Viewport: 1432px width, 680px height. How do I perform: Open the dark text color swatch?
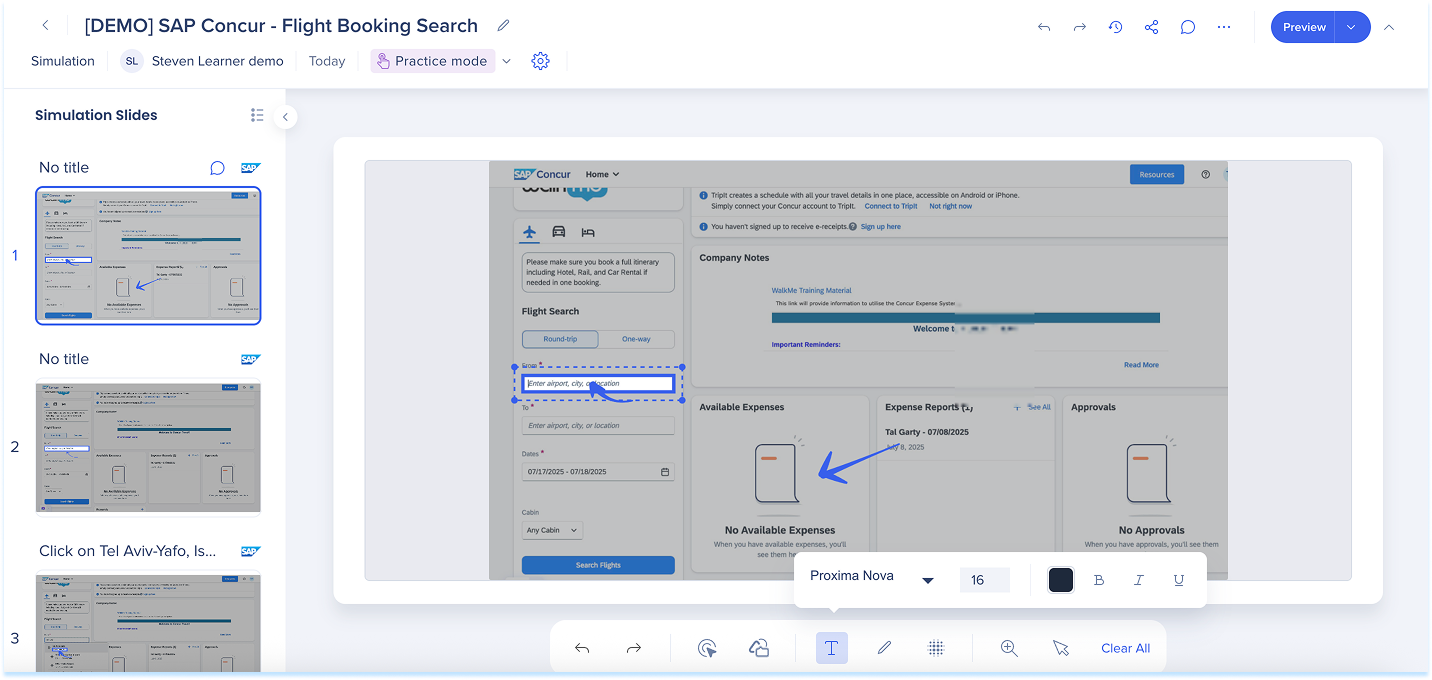[x=1061, y=580]
